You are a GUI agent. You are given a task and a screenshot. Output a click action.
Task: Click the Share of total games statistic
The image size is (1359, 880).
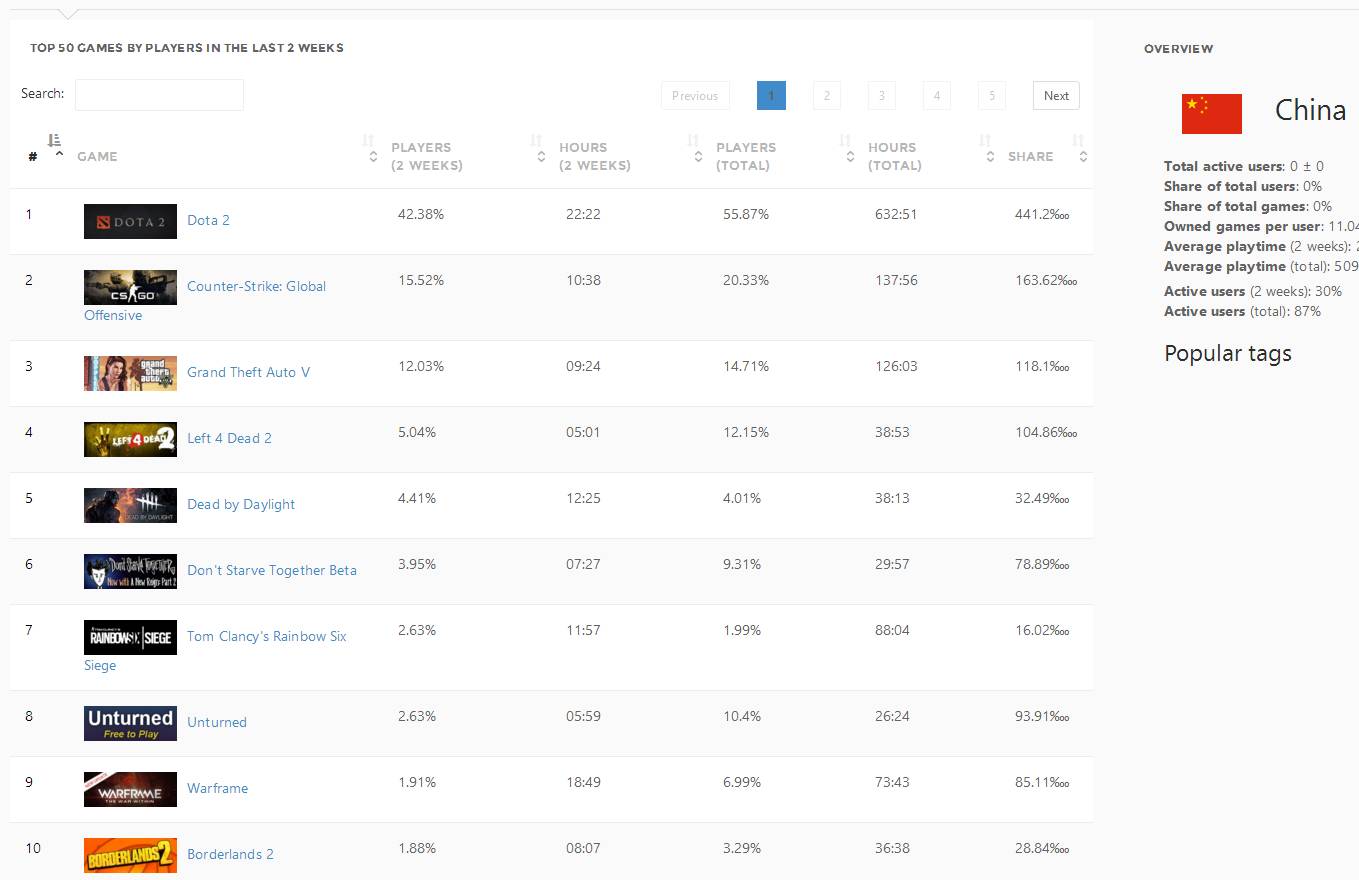coord(1248,206)
